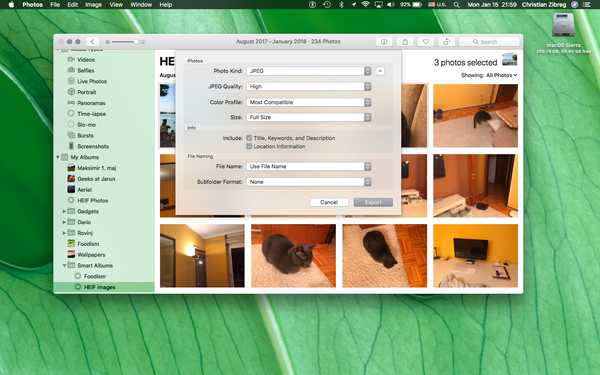The width and height of the screenshot is (600, 375).
Task: Toggle Title, Keywords, and Description checkbox
Action: [249, 138]
